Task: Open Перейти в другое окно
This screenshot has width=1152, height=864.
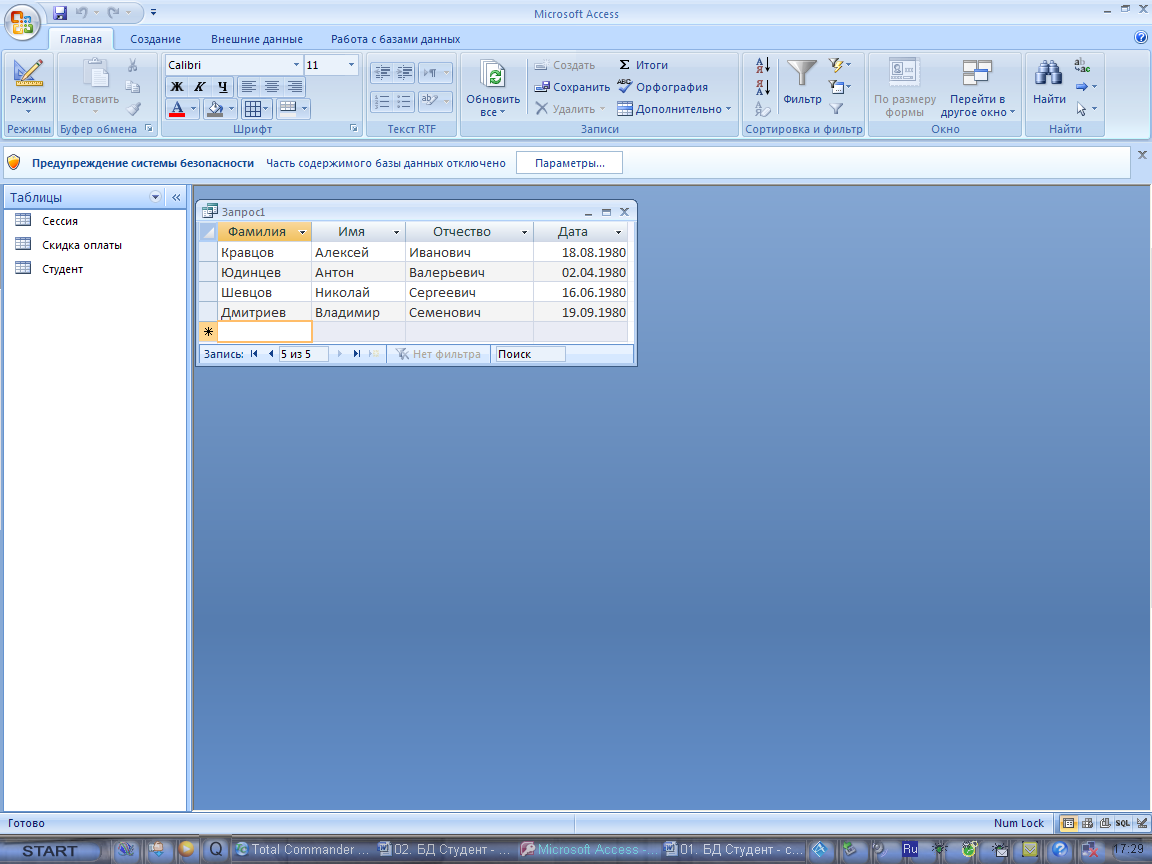Action: point(977,87)
